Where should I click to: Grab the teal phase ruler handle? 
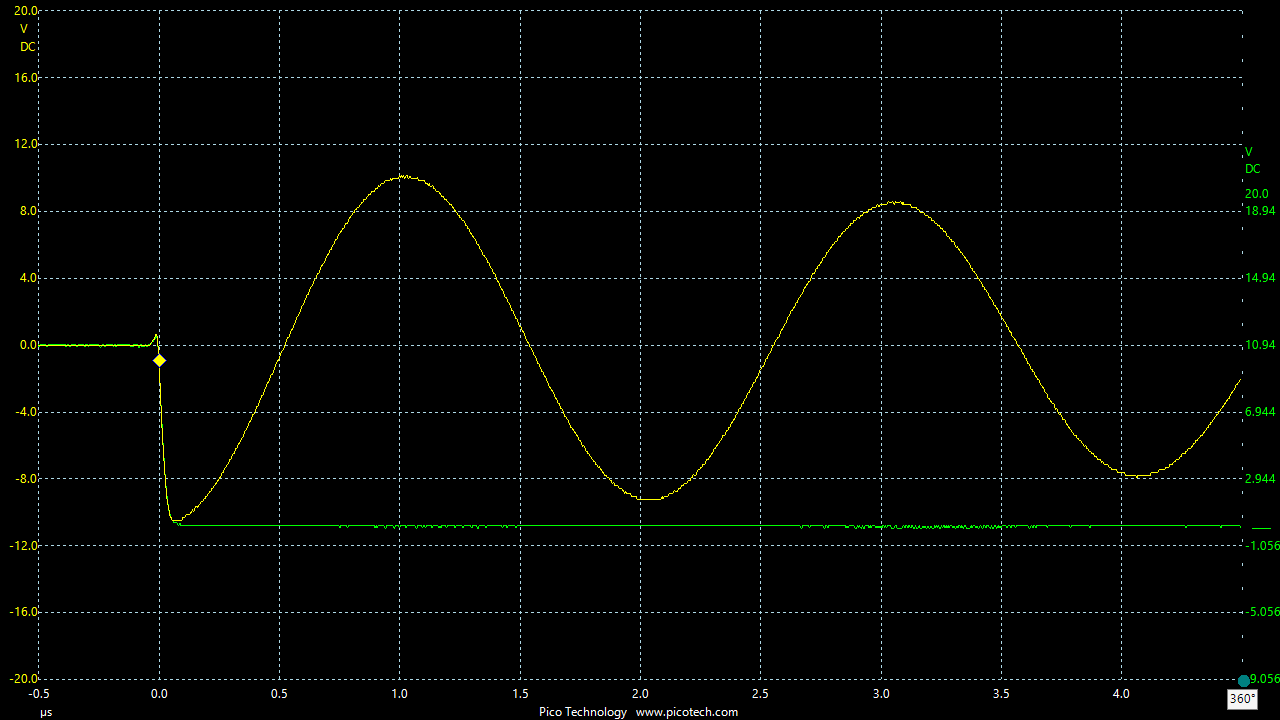pyautogui.click(x=1243, y=681)
